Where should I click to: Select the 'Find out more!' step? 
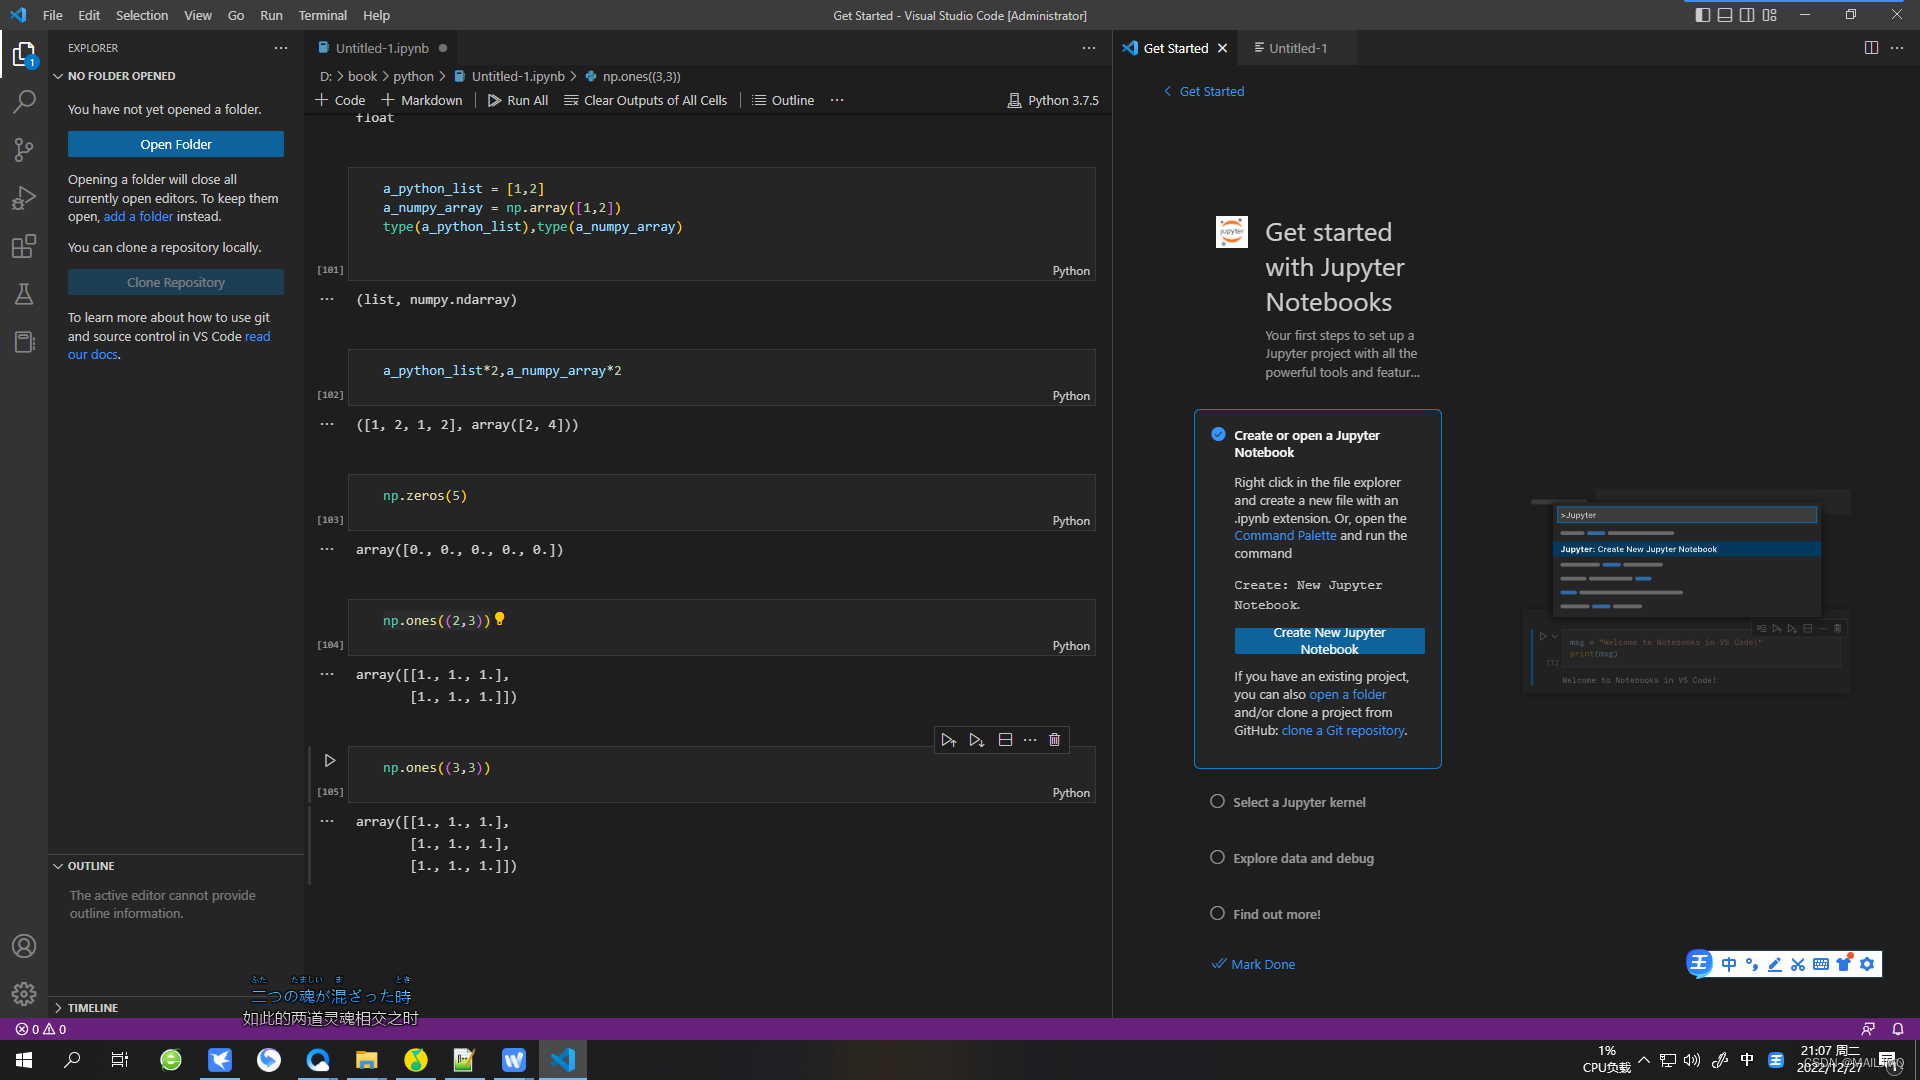click(1276, 914)
